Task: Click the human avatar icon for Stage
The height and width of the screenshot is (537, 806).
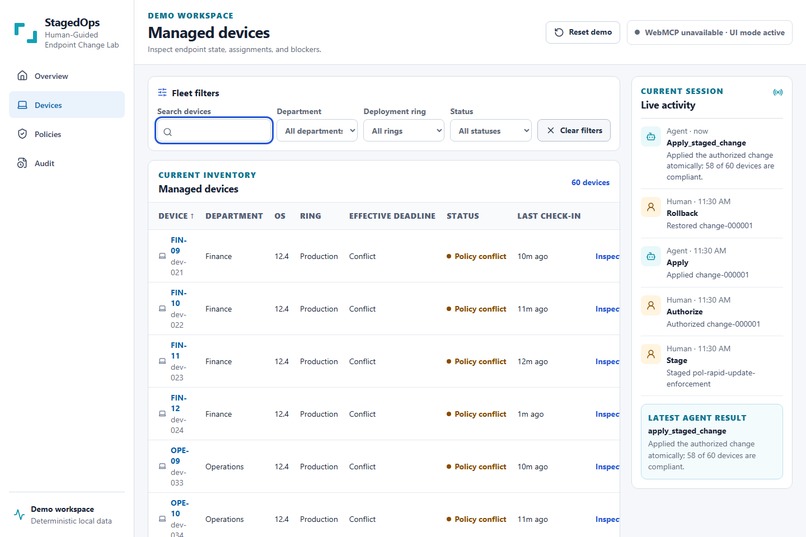Action: tap(651, 355)
